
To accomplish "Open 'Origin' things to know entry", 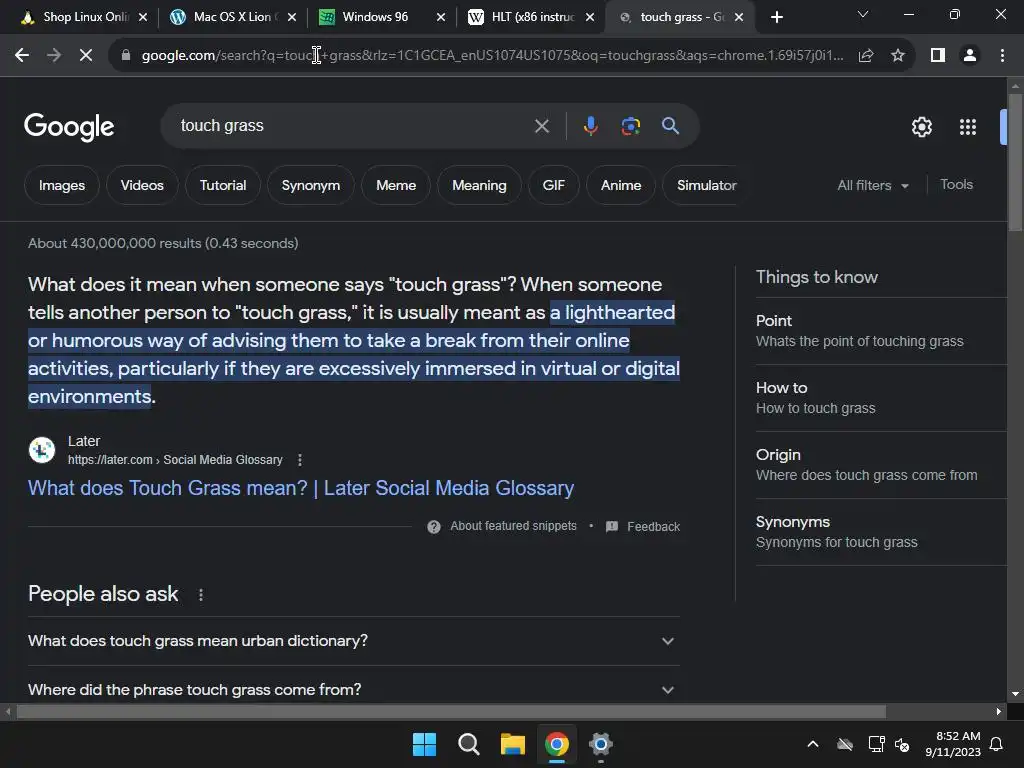I will (881, 465).
